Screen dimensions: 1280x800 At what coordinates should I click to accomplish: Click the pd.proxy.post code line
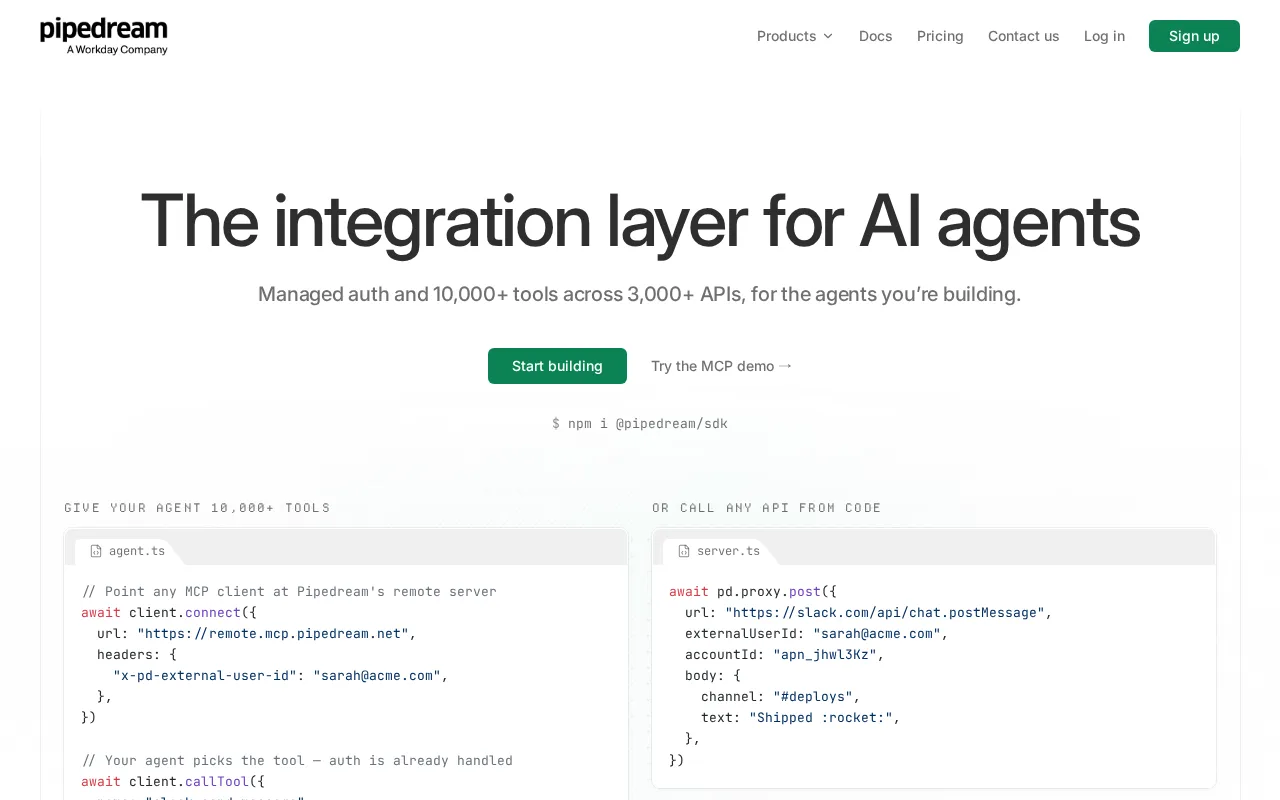point(753,592)
